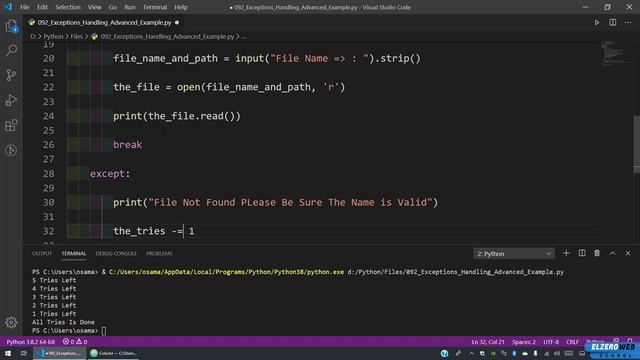Click the except: keyword on line 28
Viewport: 640px width, 360px height.
[110, 174]
